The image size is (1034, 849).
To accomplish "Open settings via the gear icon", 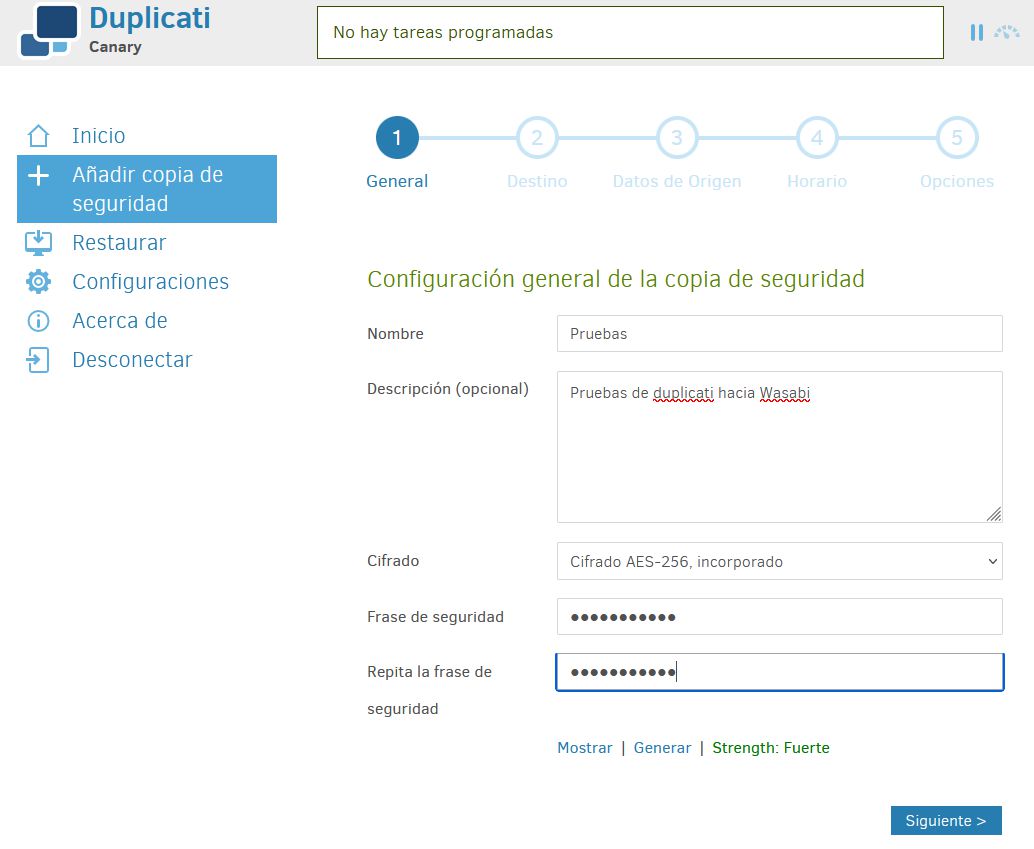I will [38, 282].
